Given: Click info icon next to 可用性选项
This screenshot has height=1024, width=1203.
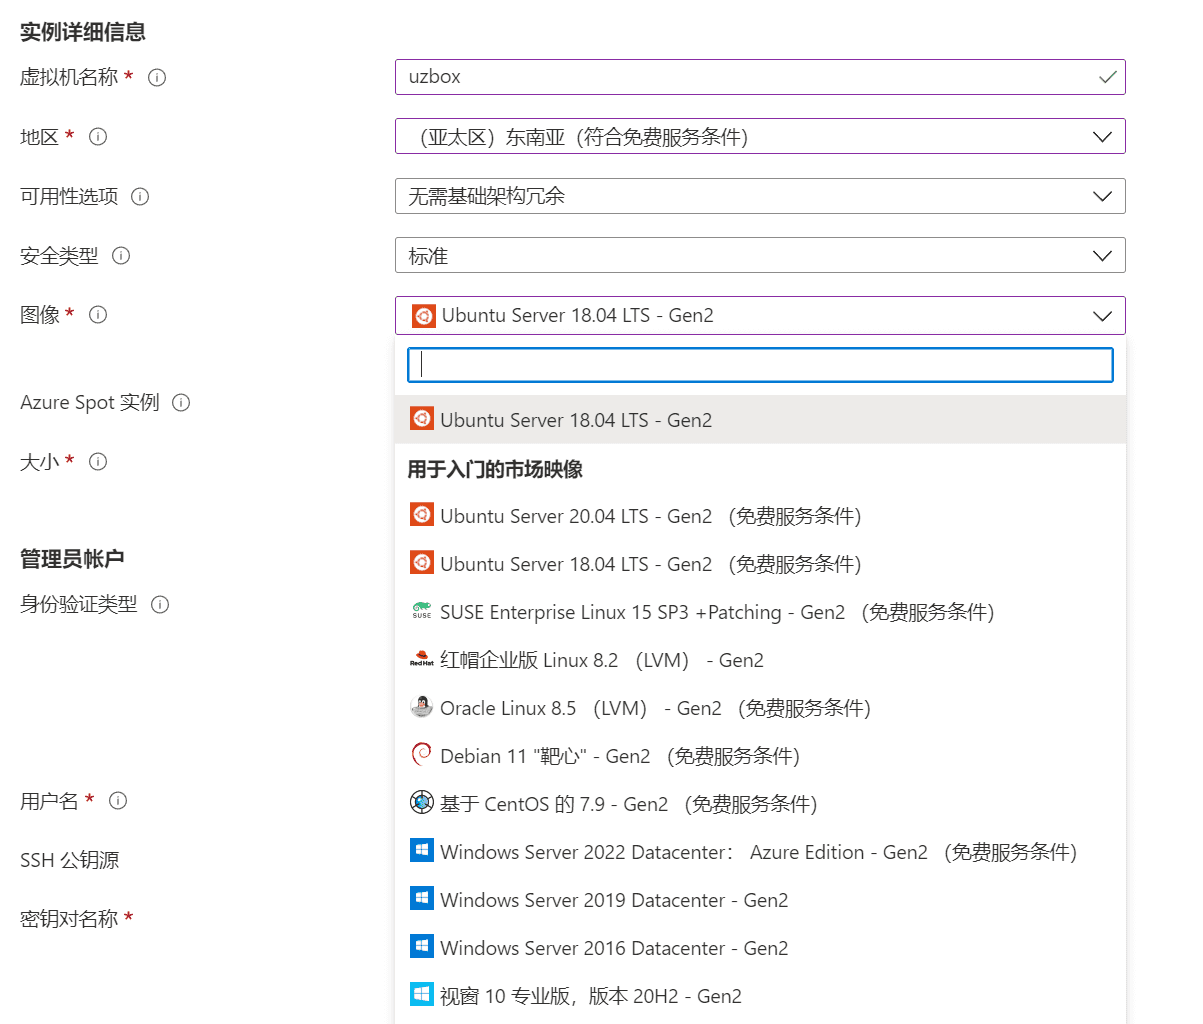Looking at the screenshot, I should pos(140,196).
